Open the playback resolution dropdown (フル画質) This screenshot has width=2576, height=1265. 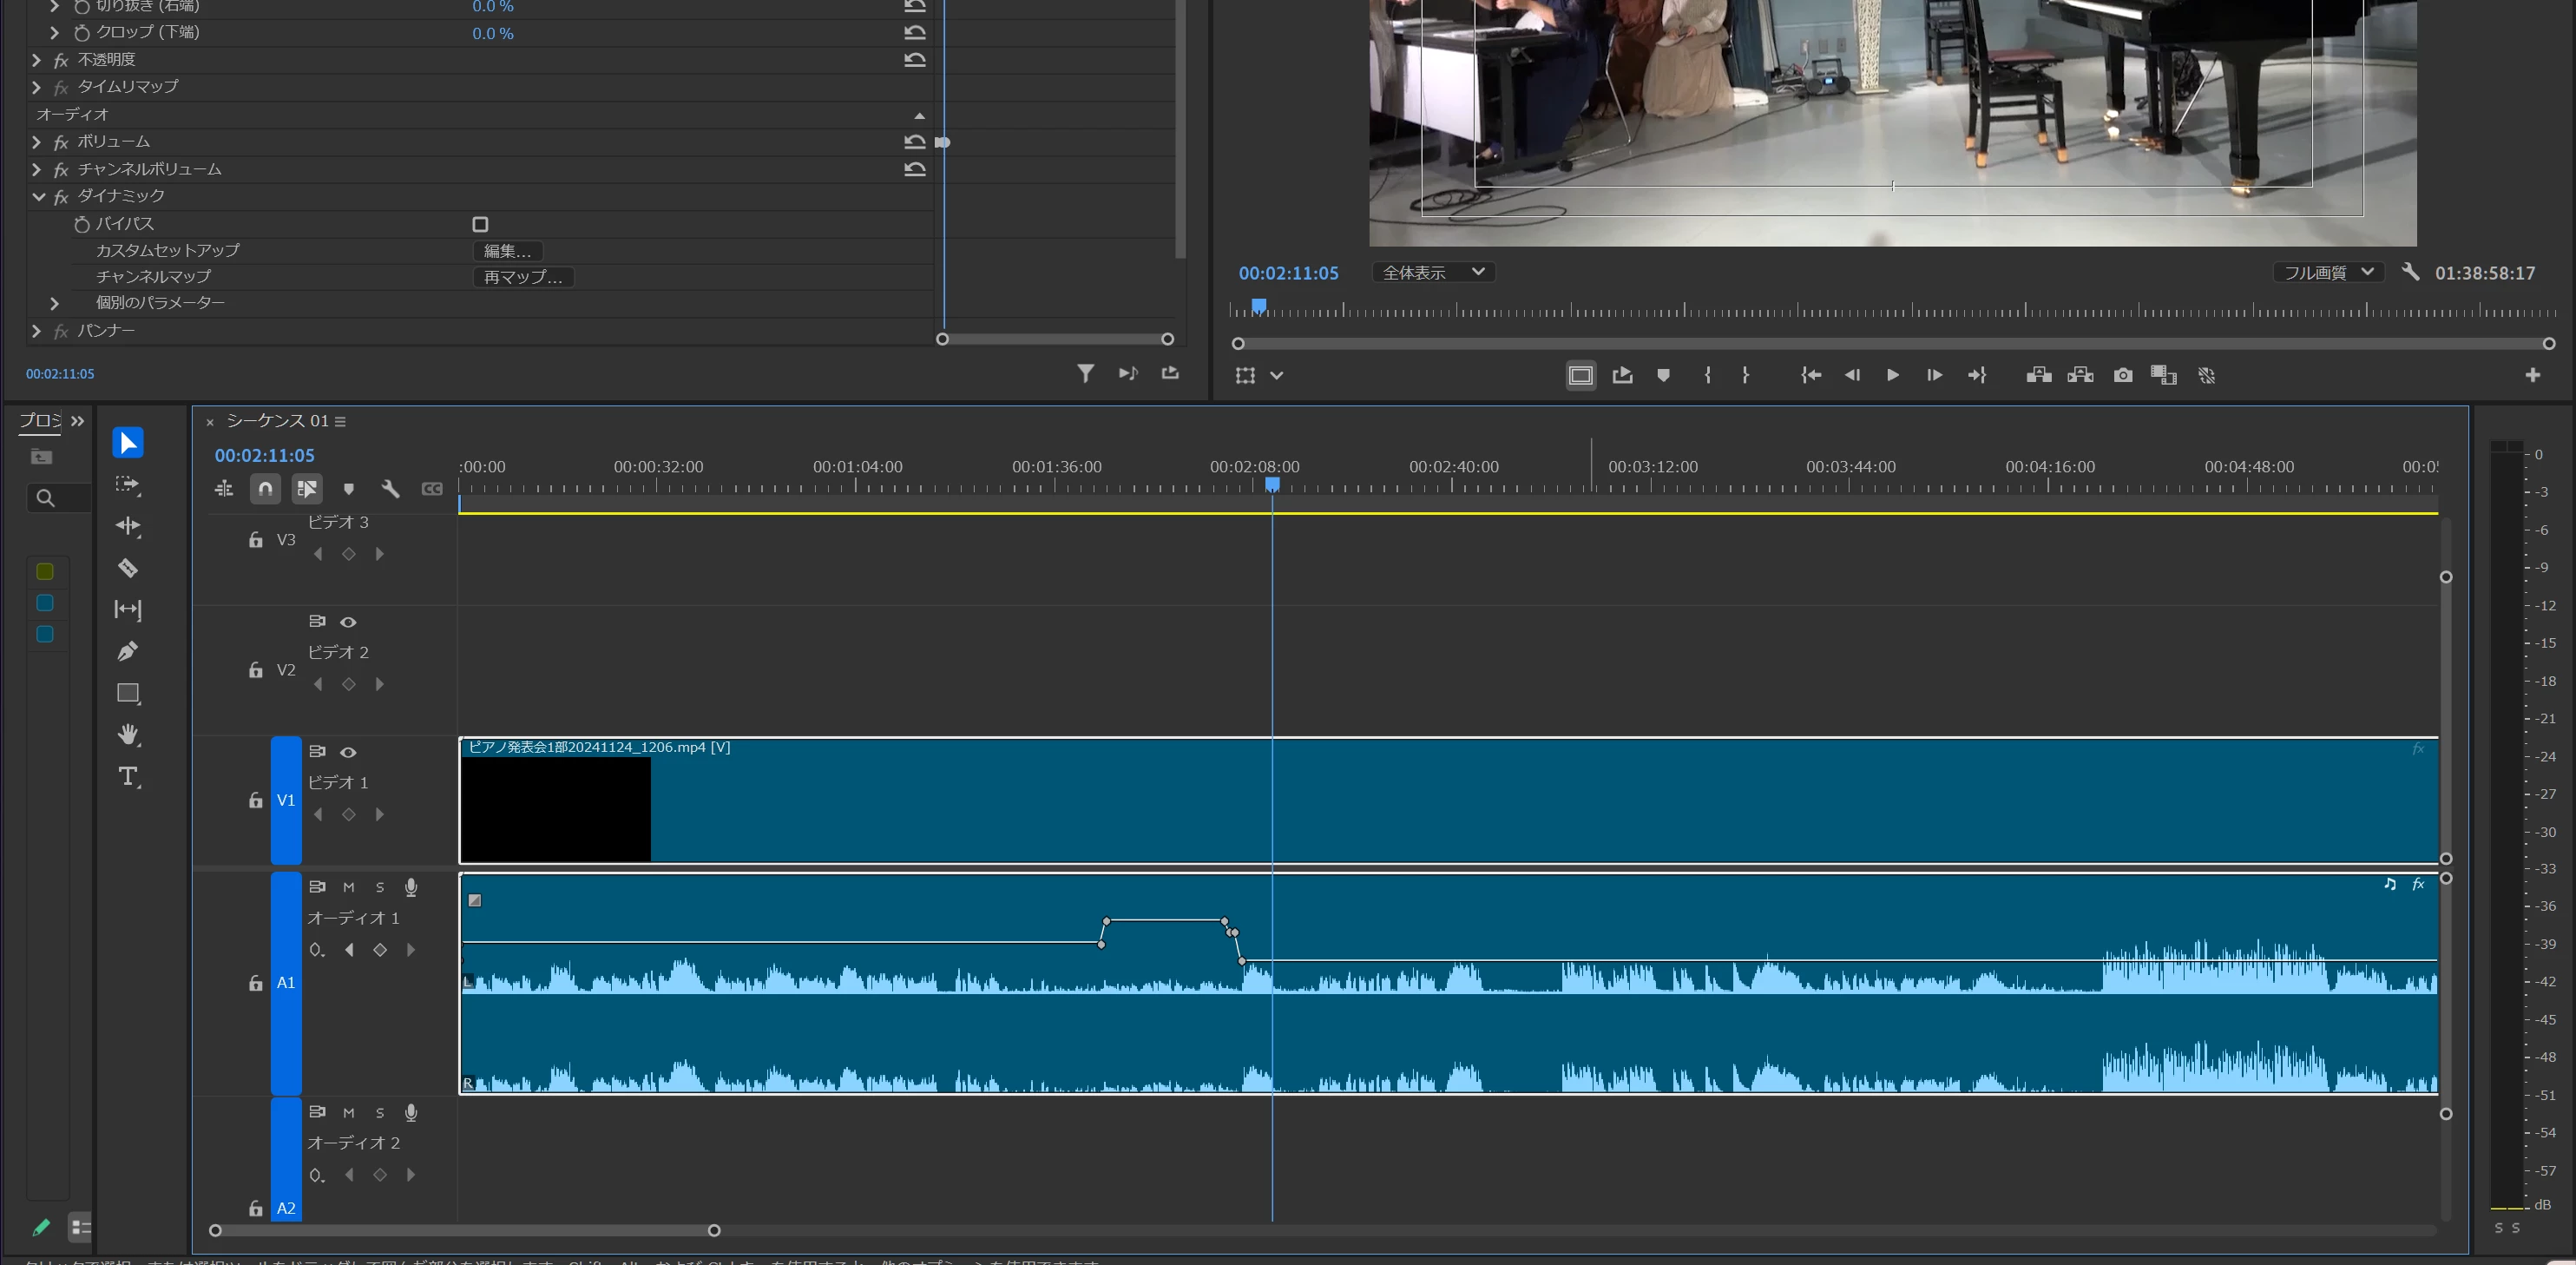[x=2328, y=272]
